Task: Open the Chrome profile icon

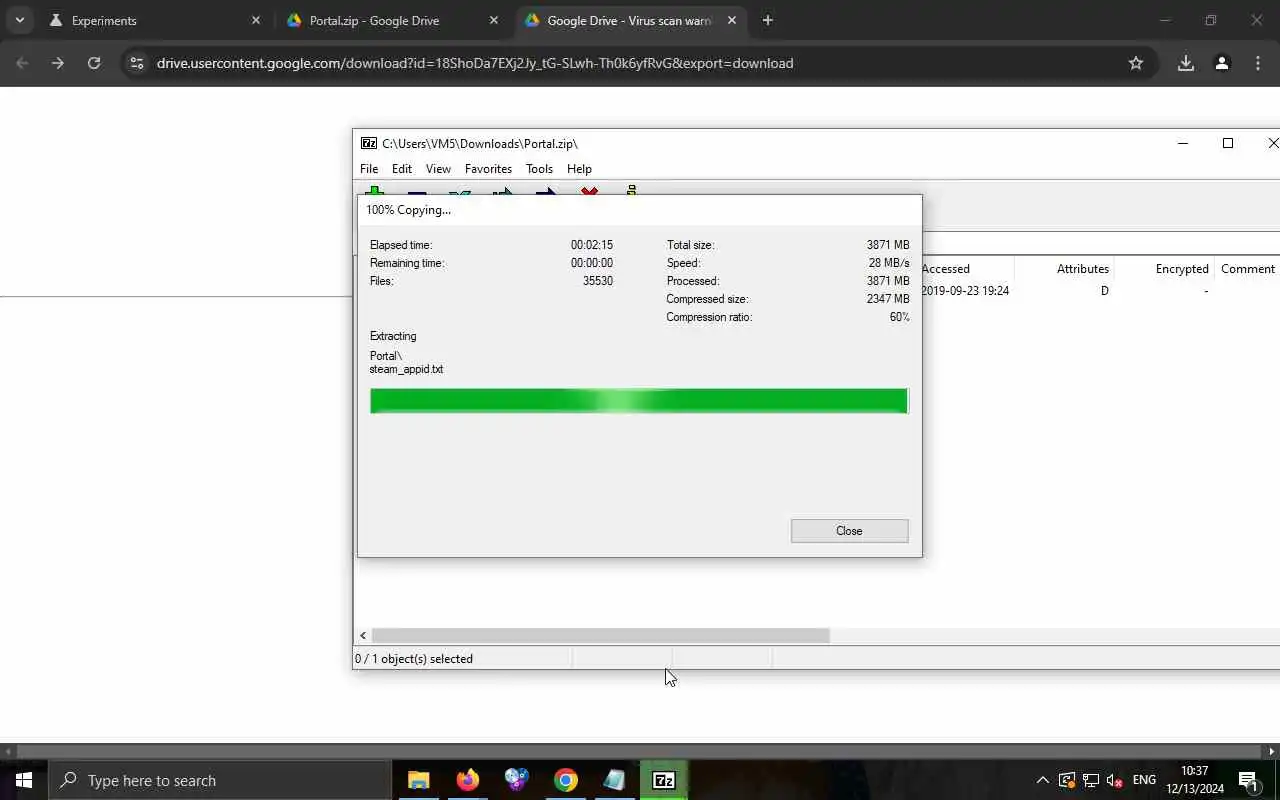Action: click(x=1222, y=63)
